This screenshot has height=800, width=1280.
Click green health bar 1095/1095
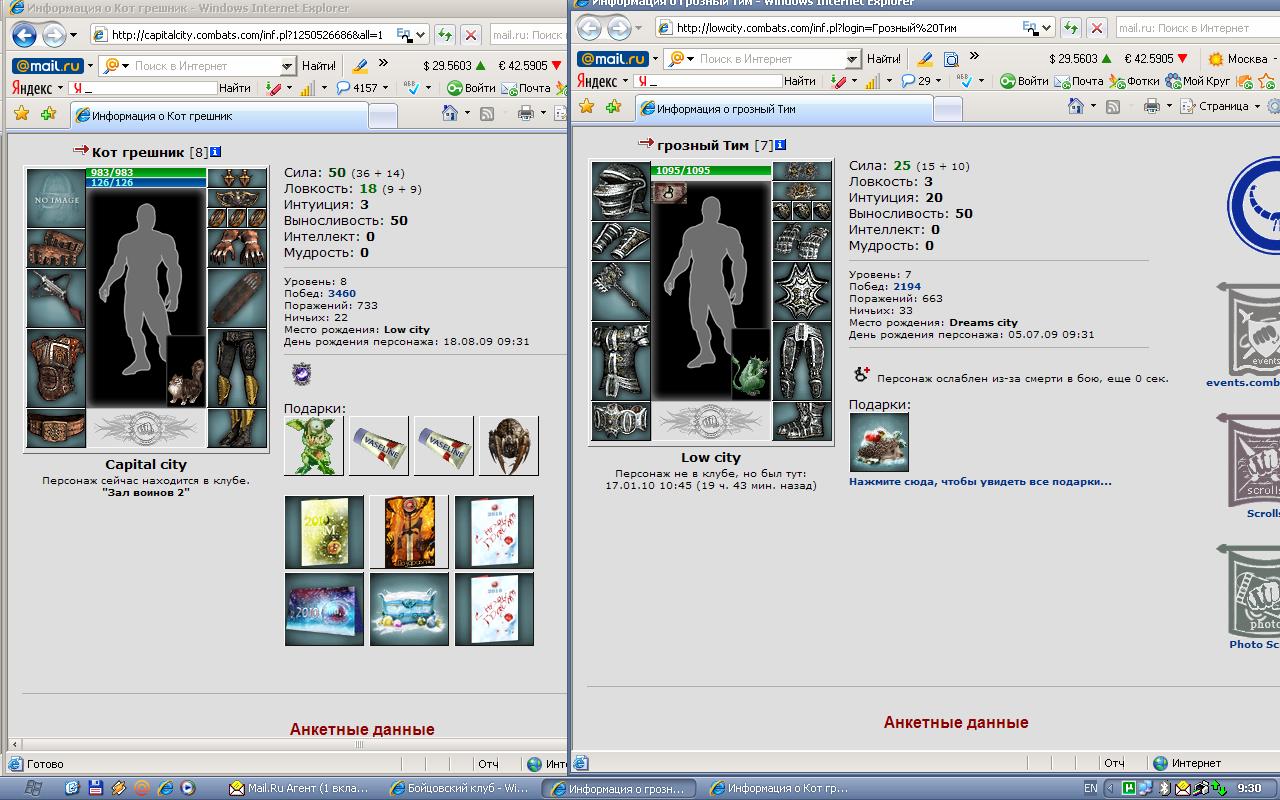712,170
